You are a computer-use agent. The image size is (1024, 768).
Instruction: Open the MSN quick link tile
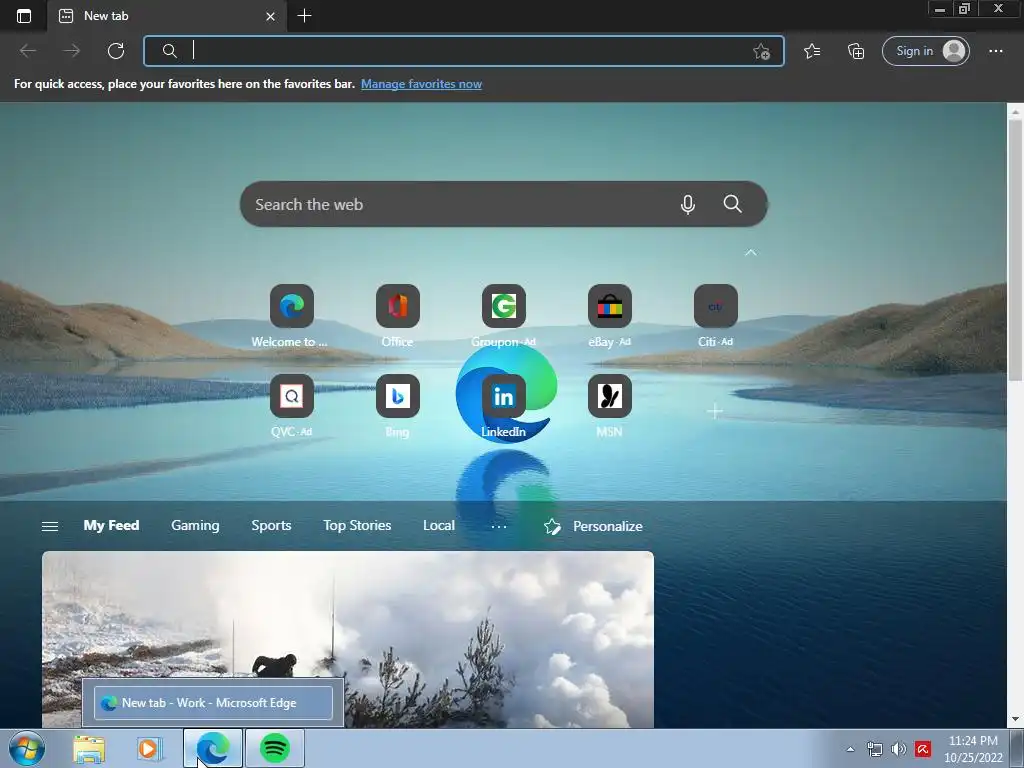click(x=609, y=396)
